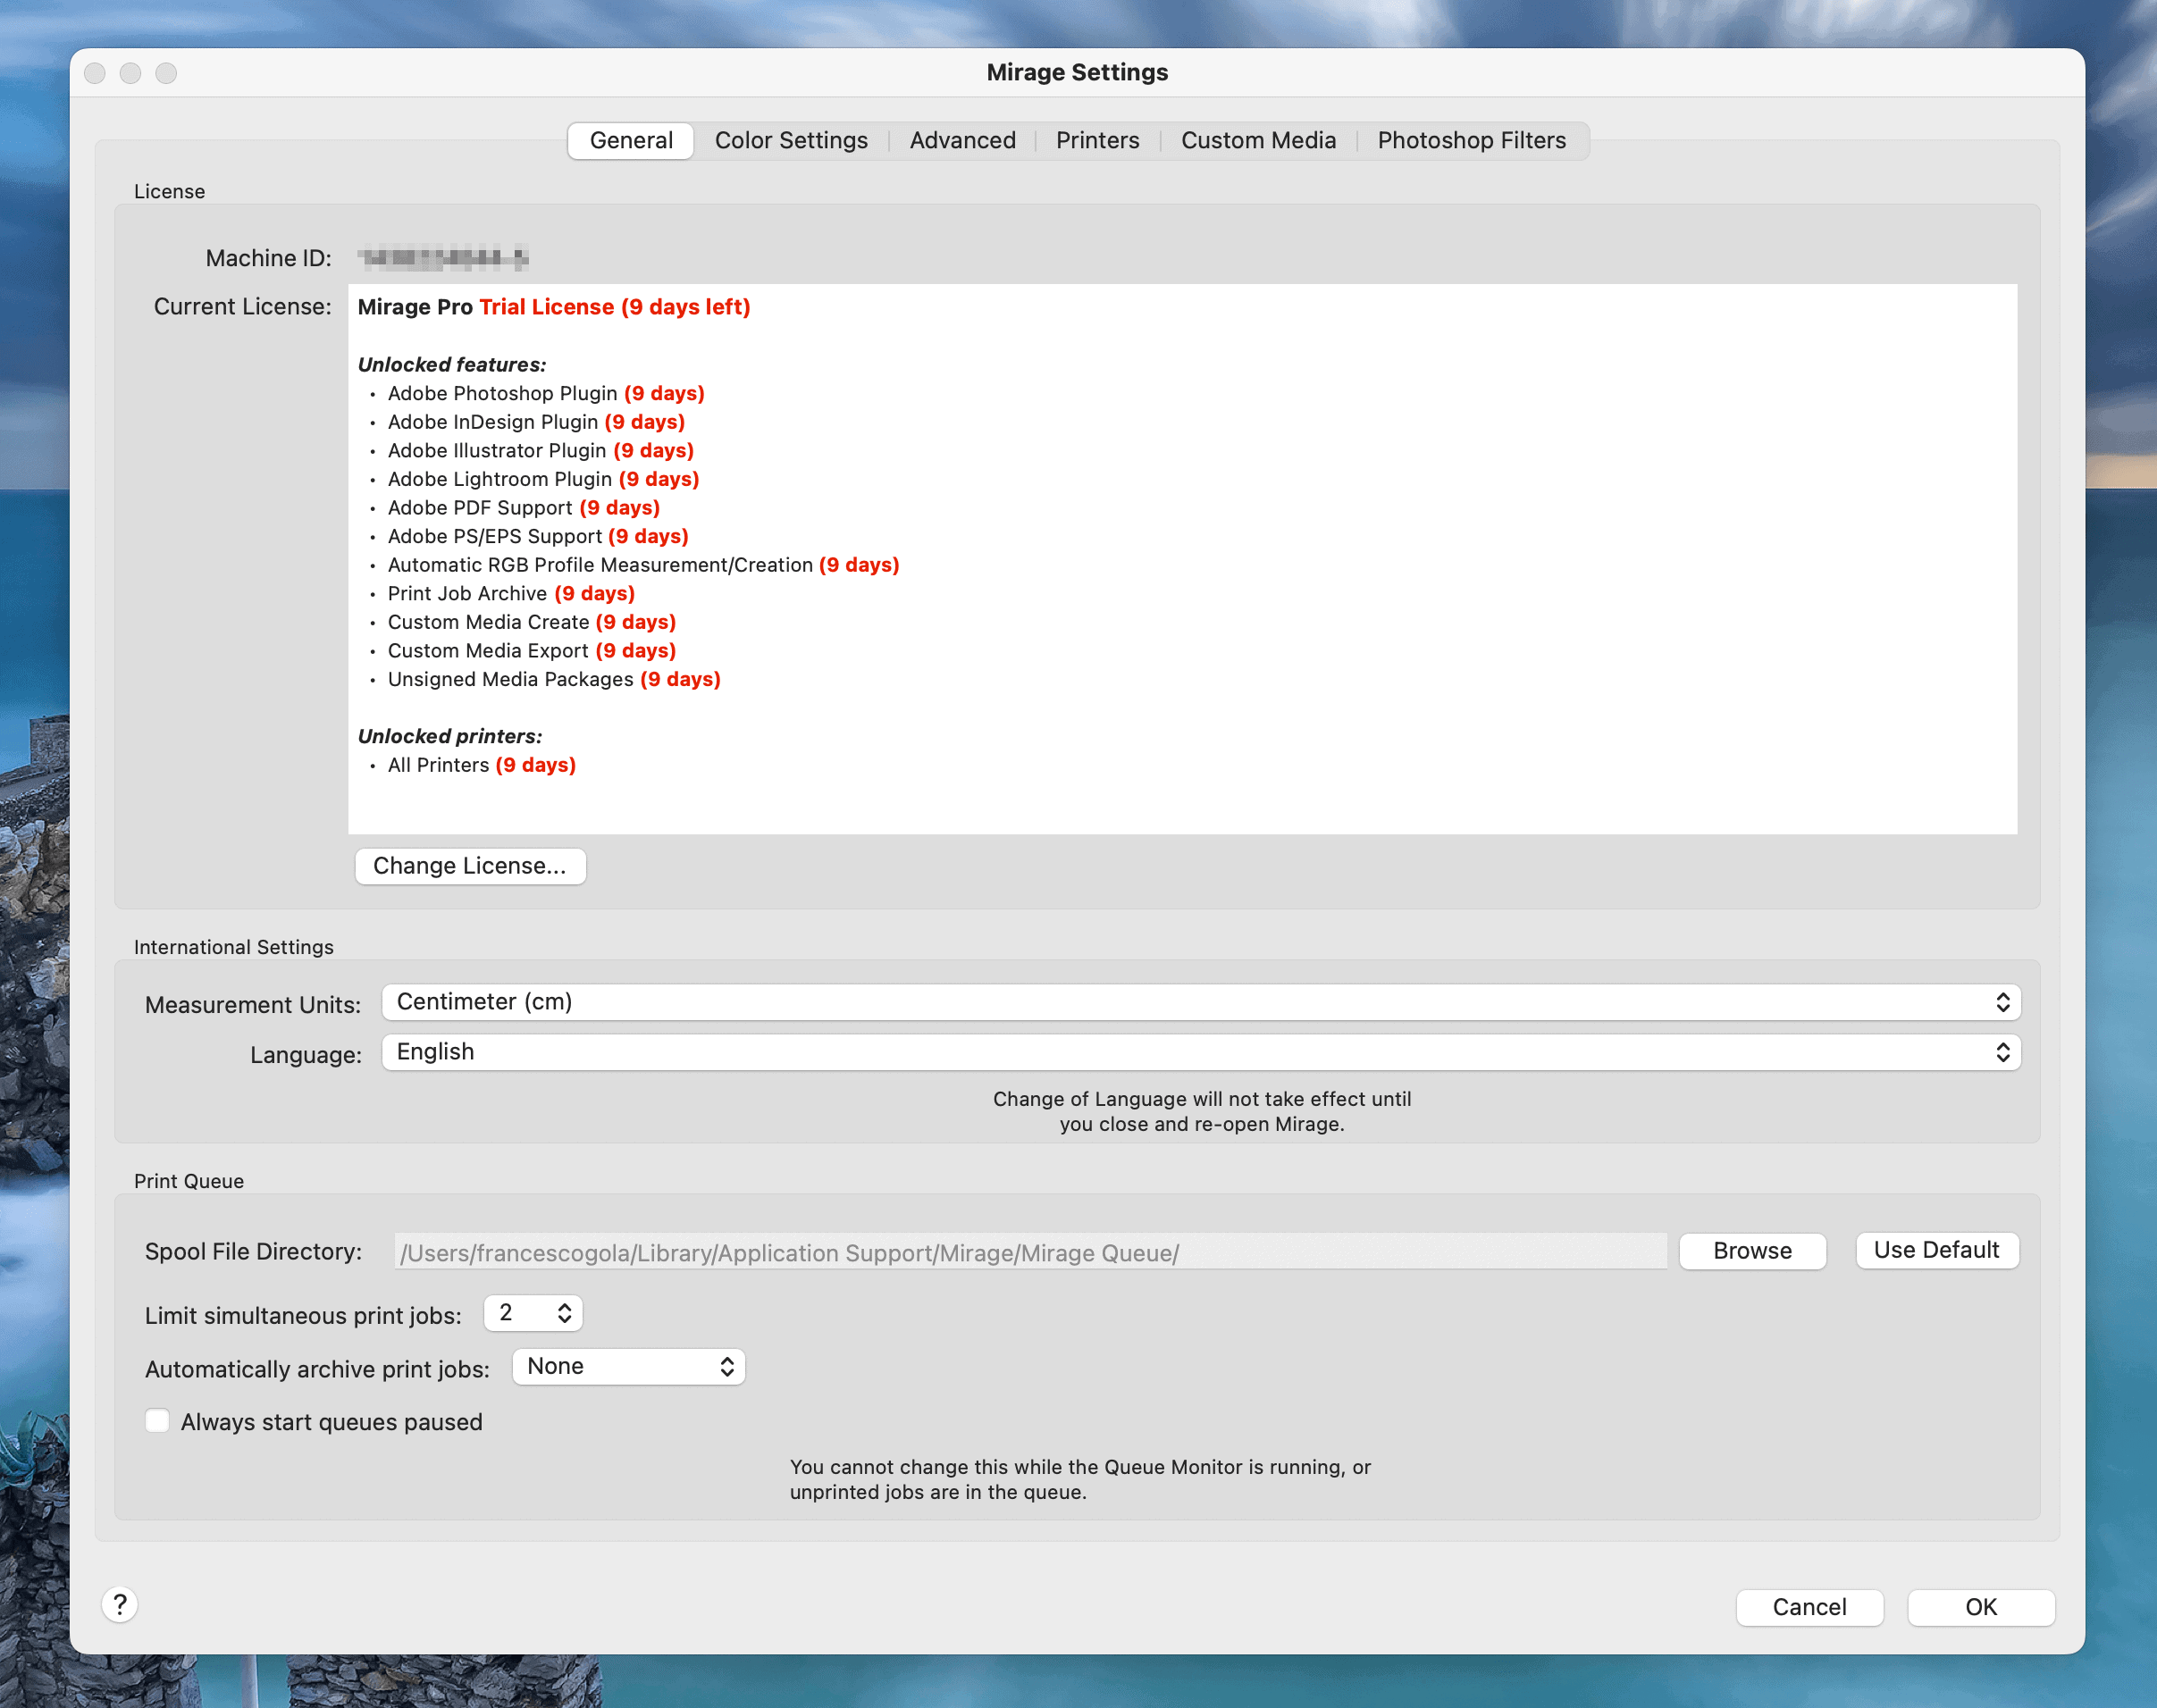This screenshot has height=1708, width=2157.
Task: Select Automatic RGB Profile Measurement/Creation line
Action: [643, 565]
